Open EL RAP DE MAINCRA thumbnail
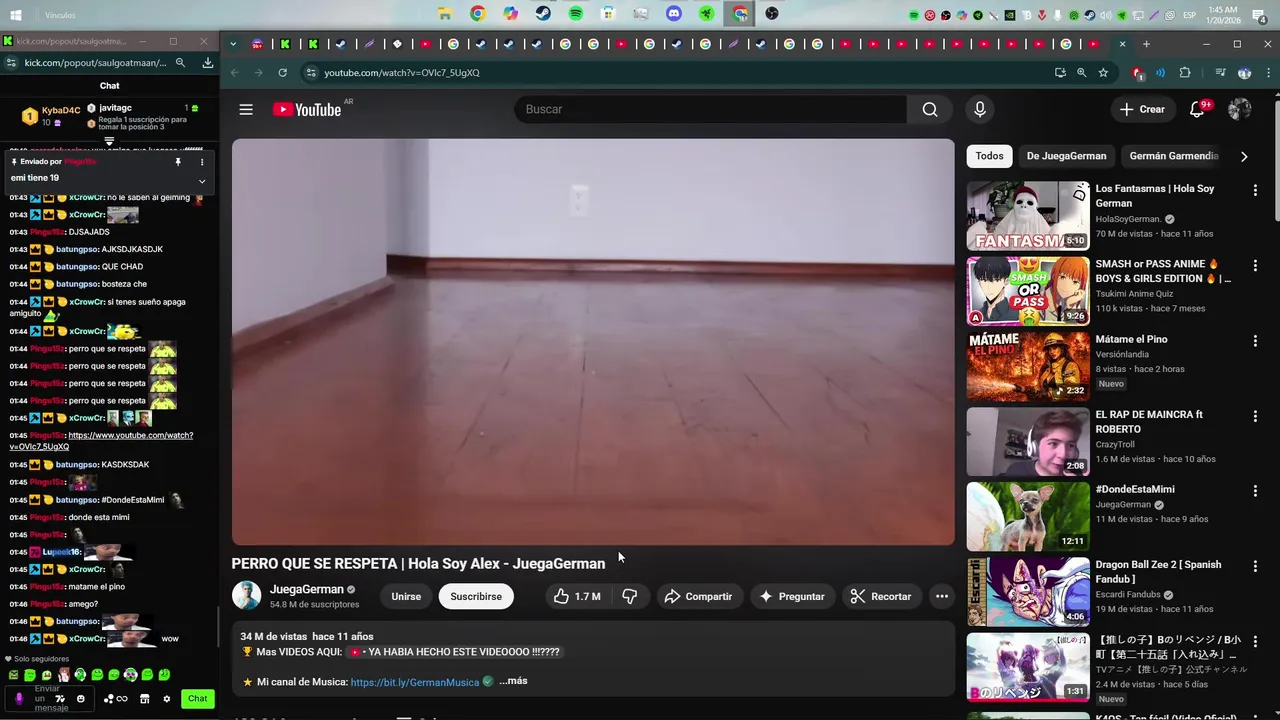This screenshot has height=720, width=1280. [1028, 441]
